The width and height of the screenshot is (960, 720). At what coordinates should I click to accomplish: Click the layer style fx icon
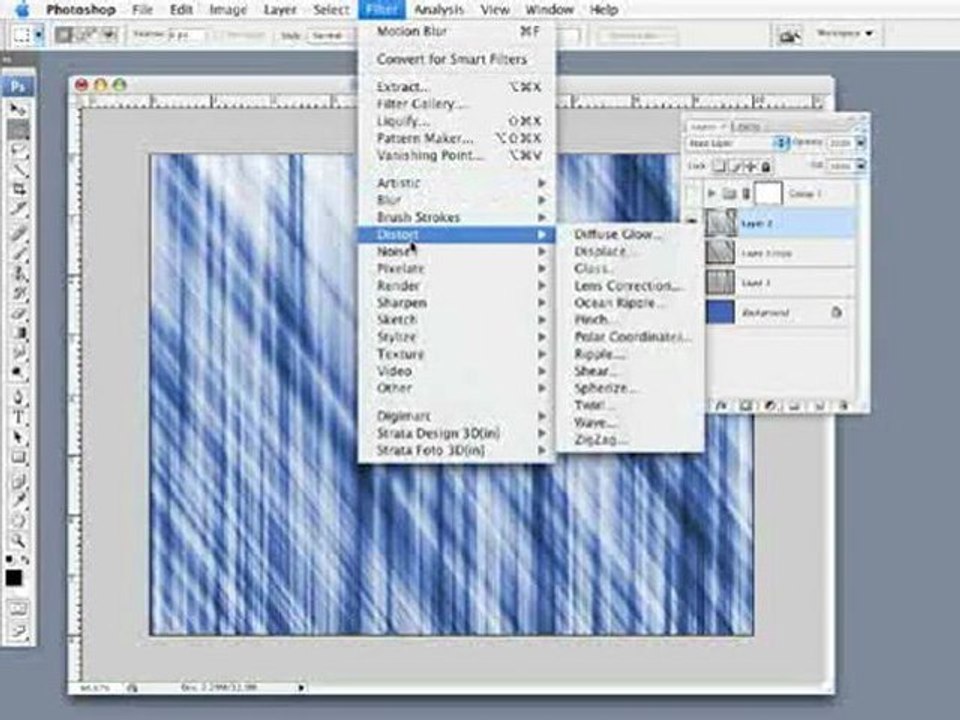pyautogui.click(x=721, y=405)
